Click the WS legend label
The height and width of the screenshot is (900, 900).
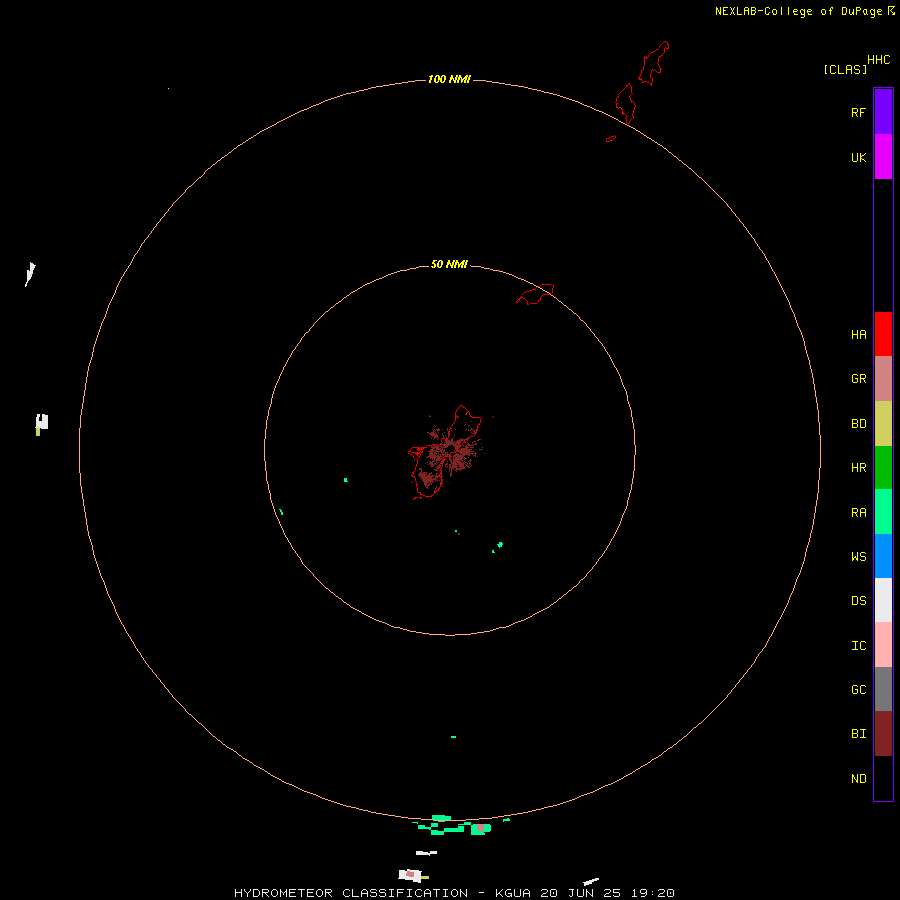pyautogui.click(x=858, y=556)
